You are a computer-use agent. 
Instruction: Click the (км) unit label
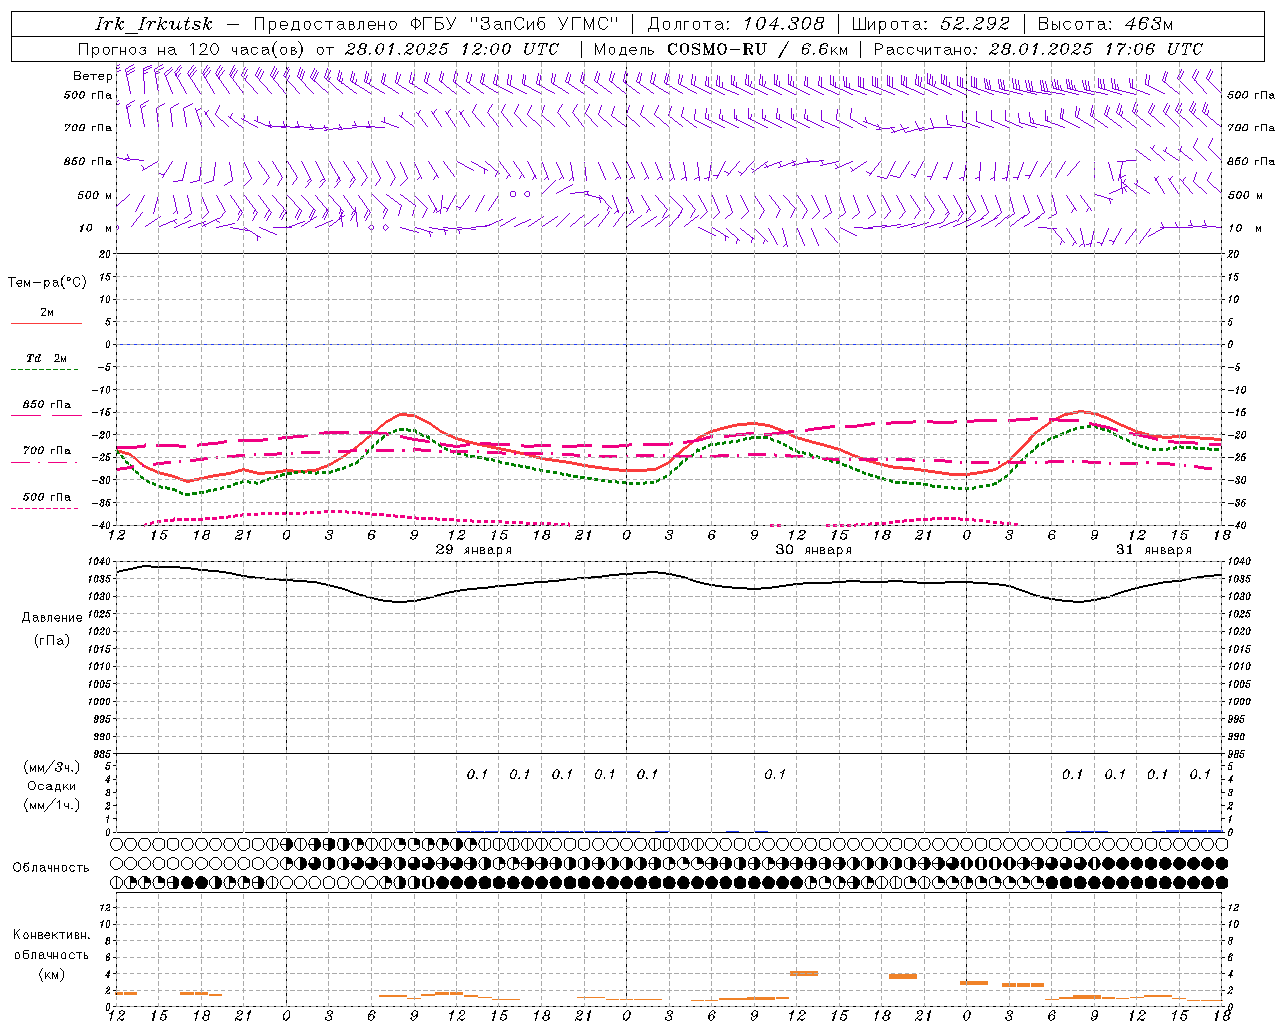pos(51,973)
